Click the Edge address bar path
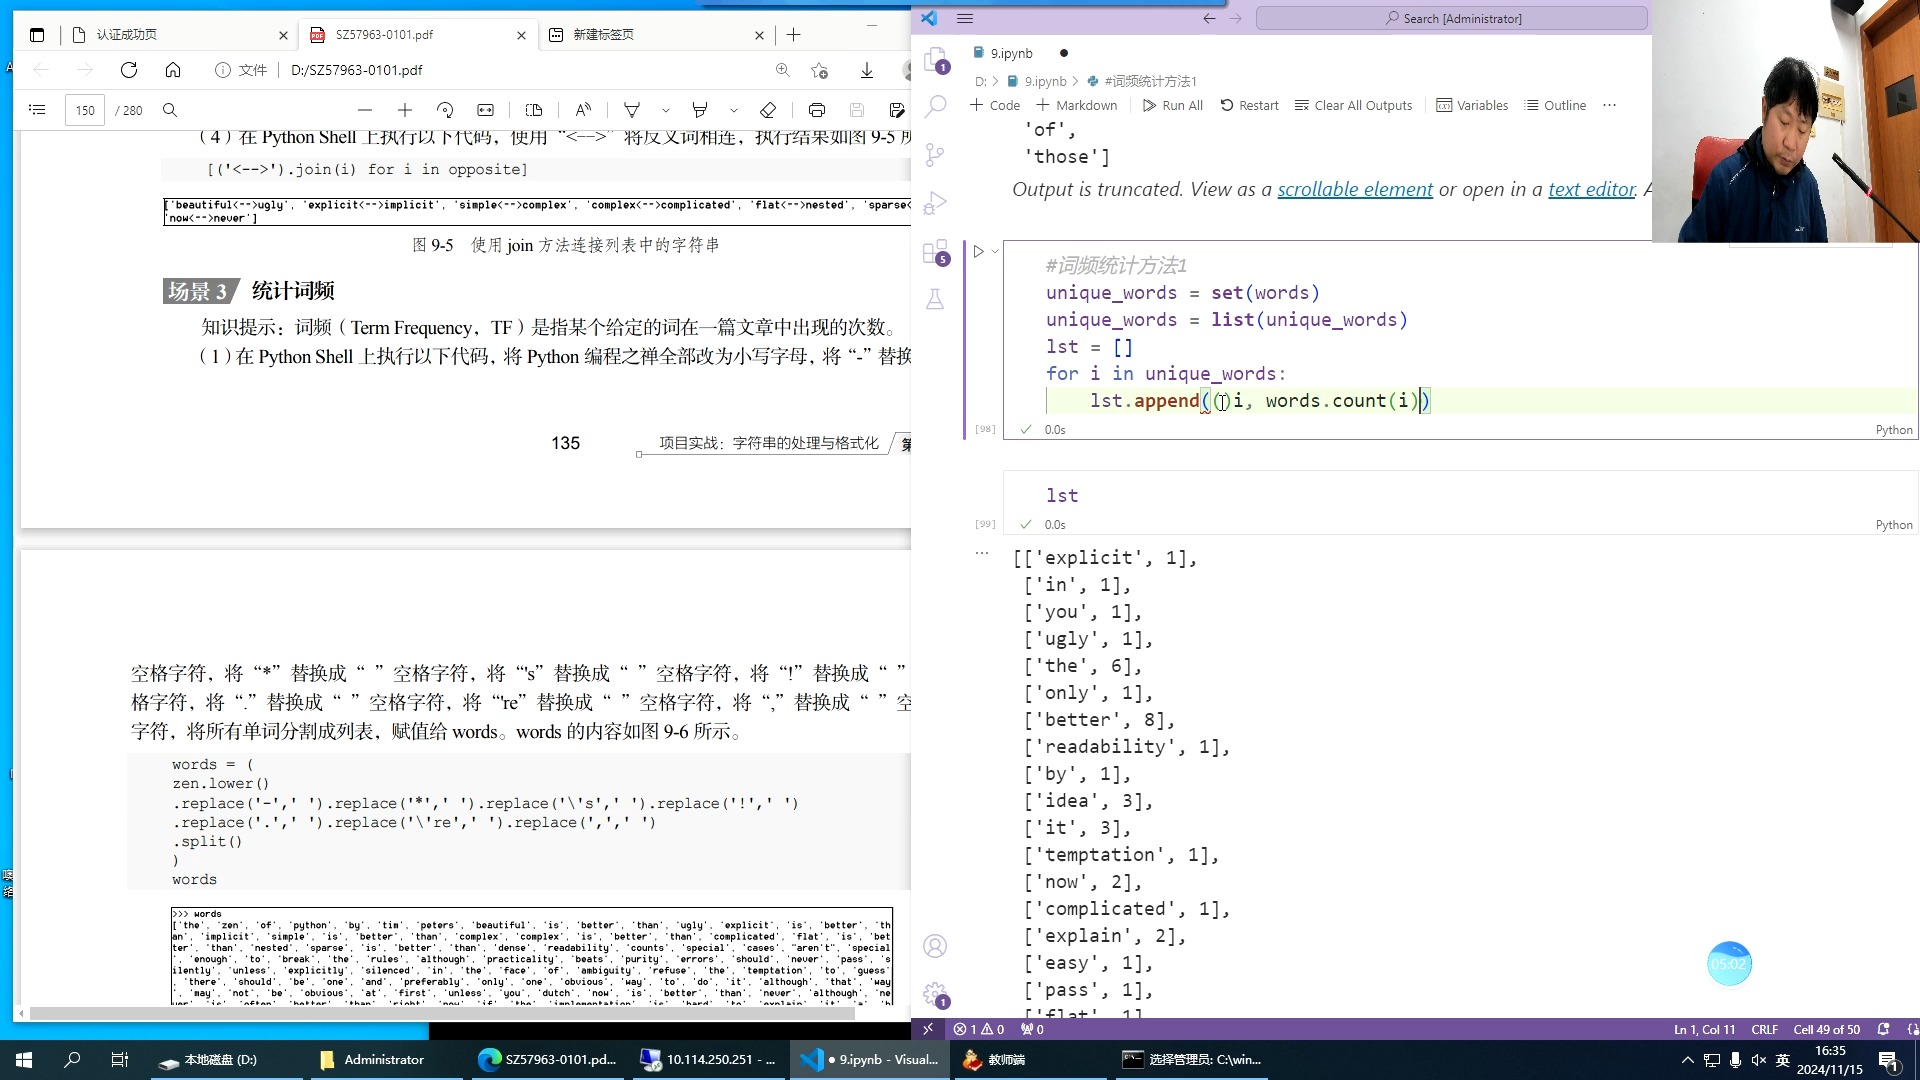The image size is (1920, 1080). coord(357,70)
